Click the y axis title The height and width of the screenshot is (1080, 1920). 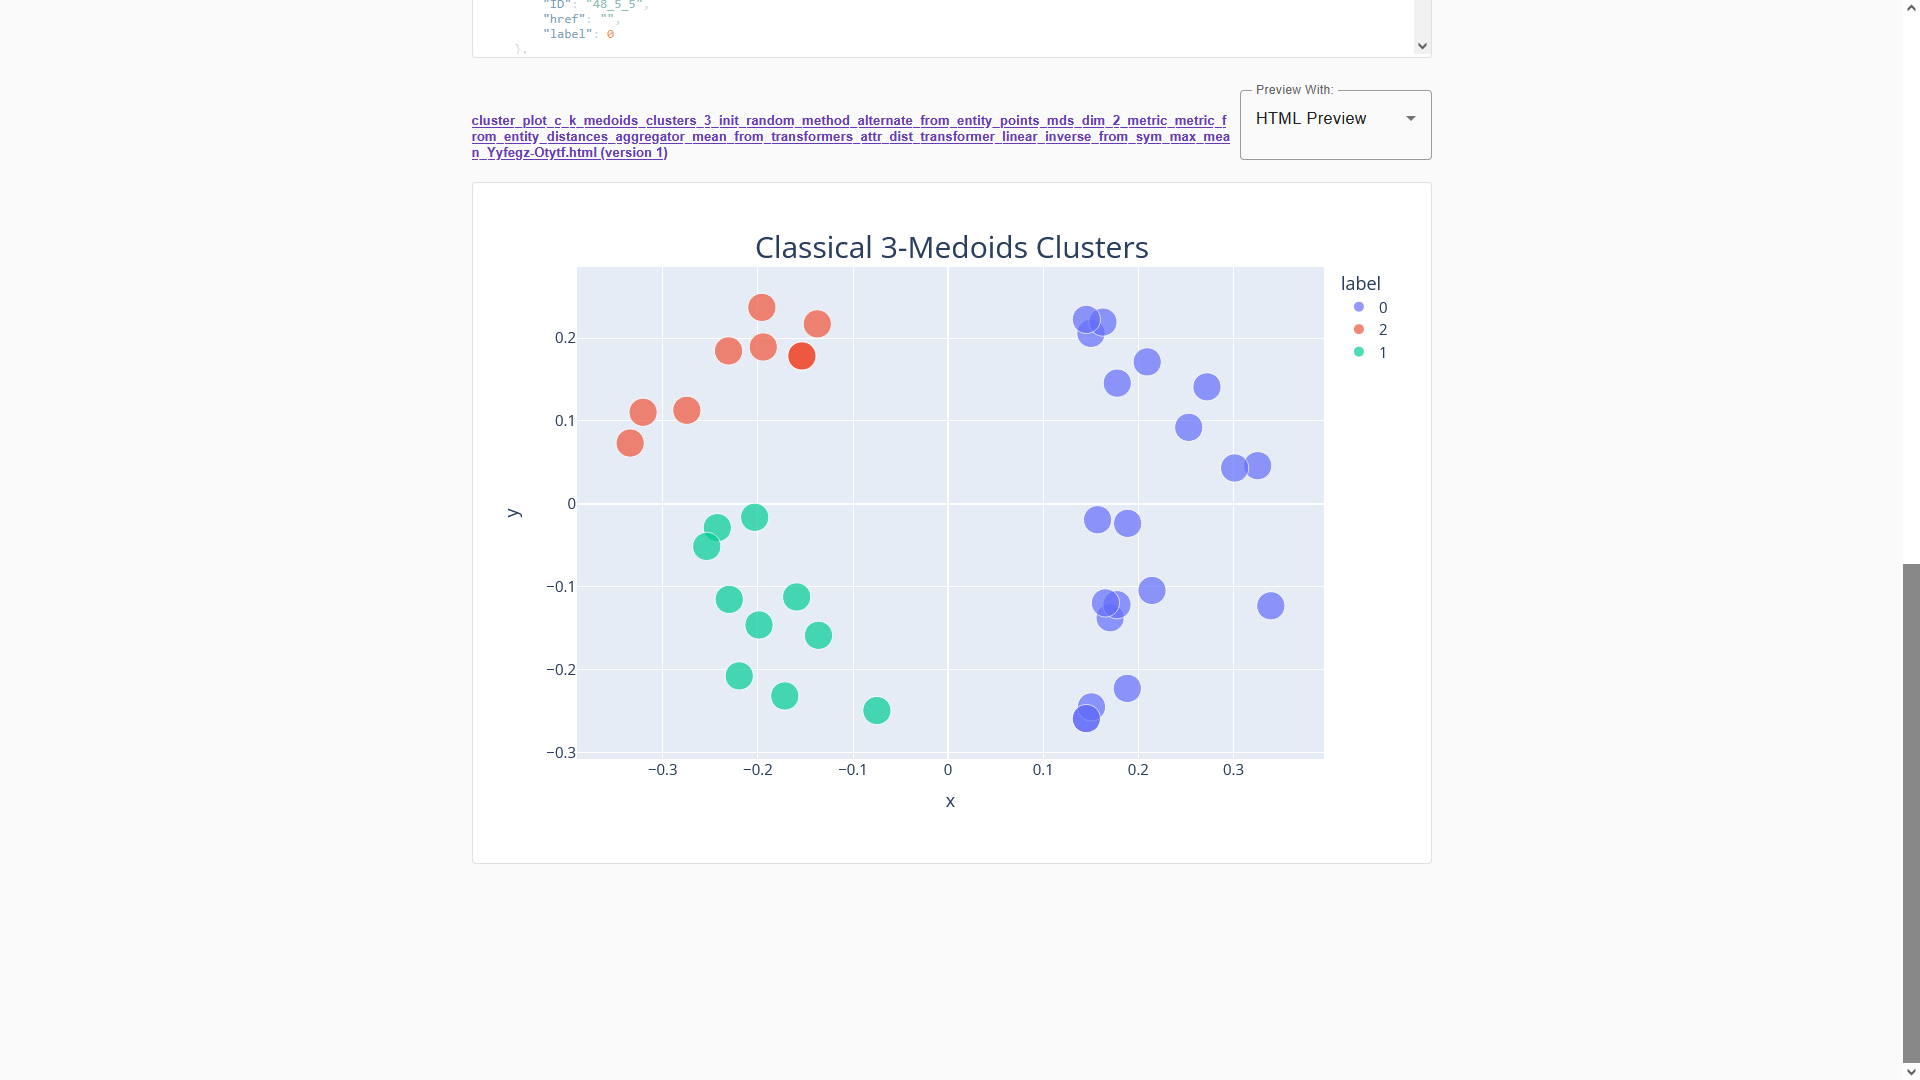(514, 512)
